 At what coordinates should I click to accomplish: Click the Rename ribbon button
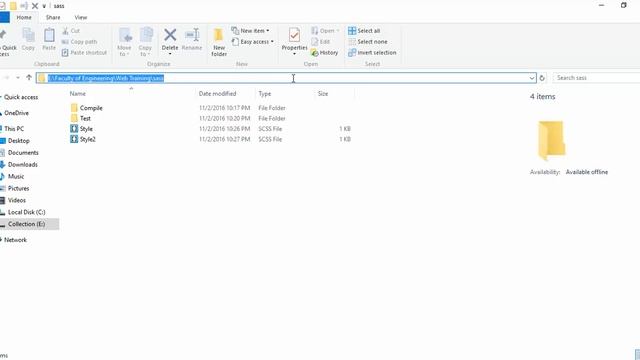[x=192, y=40]
